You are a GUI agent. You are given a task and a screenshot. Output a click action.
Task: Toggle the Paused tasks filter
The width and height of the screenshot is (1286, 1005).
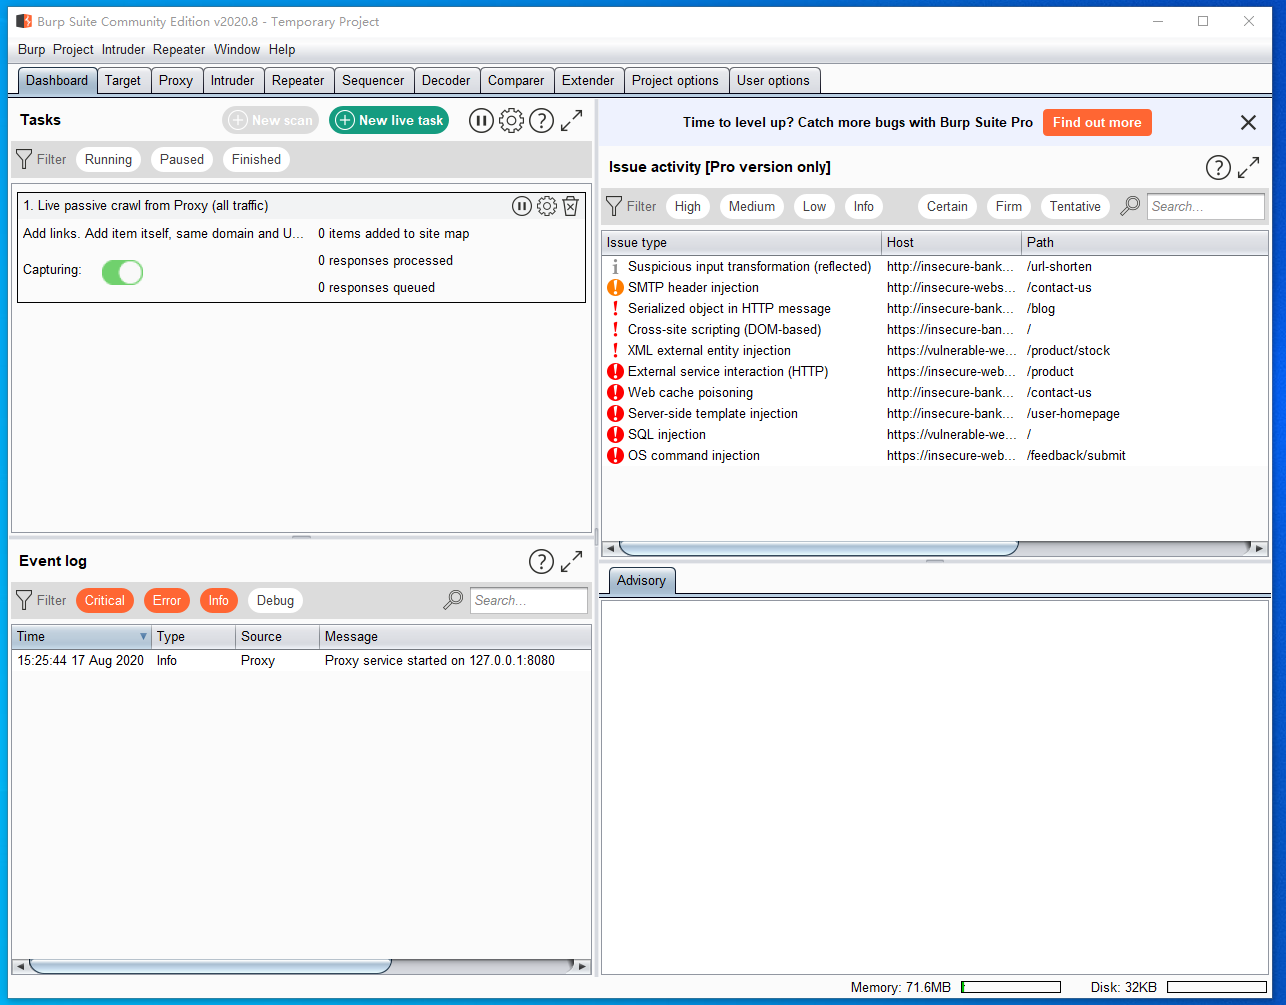click(182, 159)
